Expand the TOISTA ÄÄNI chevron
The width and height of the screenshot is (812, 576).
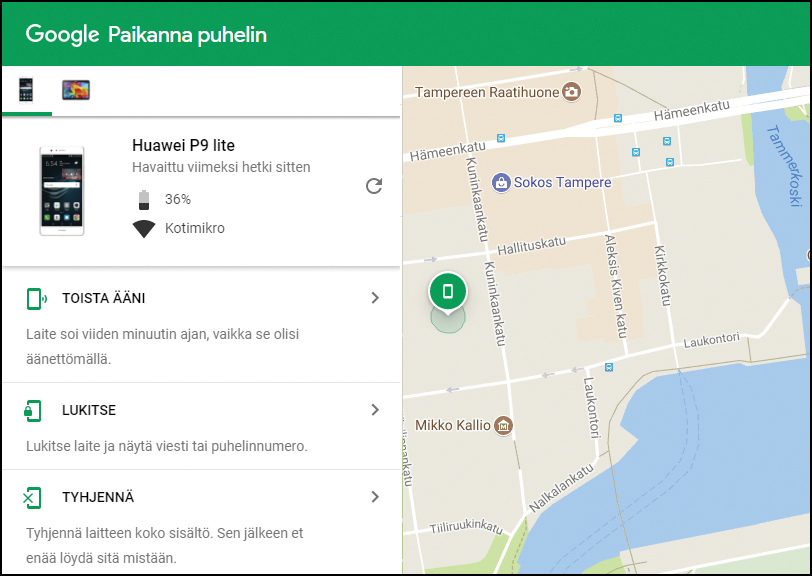pos(375,297)
